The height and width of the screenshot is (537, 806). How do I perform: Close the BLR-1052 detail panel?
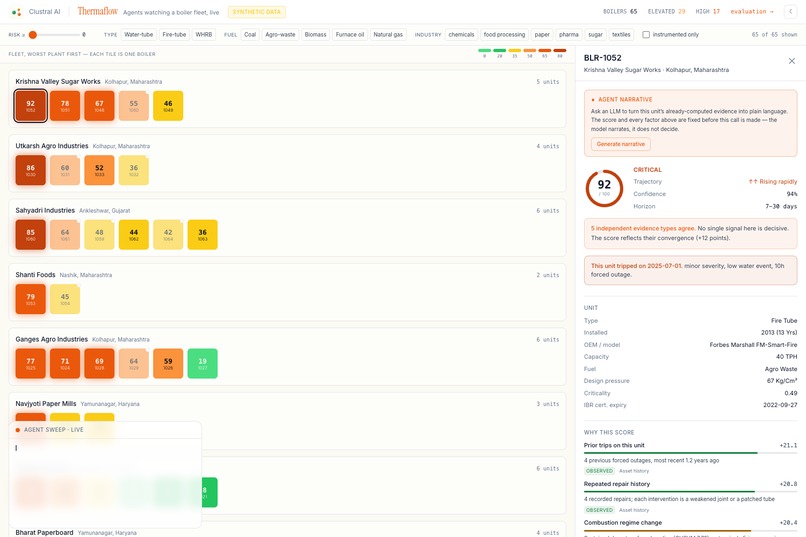point(792,61)
